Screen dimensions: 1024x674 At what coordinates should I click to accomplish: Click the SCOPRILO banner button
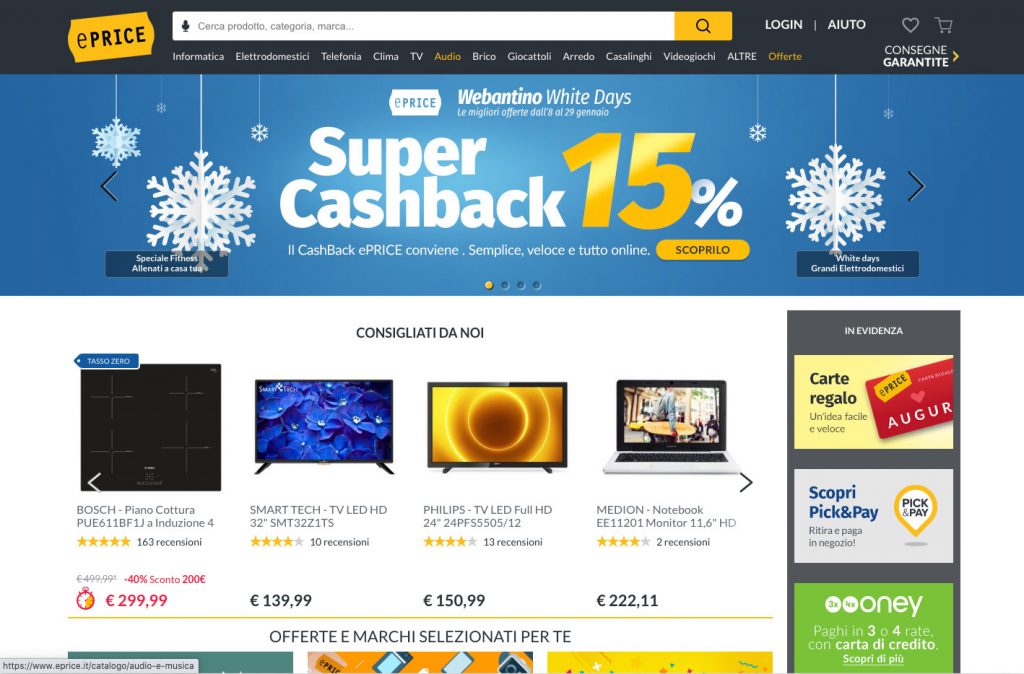(703, 249)
